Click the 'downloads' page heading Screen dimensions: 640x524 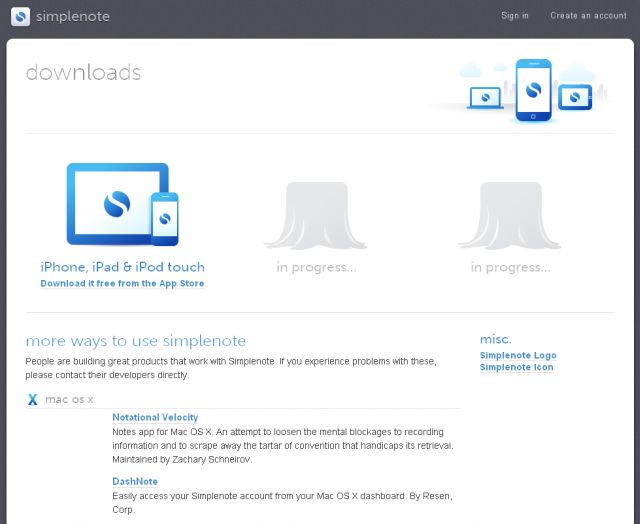click(x=83, y=73)
